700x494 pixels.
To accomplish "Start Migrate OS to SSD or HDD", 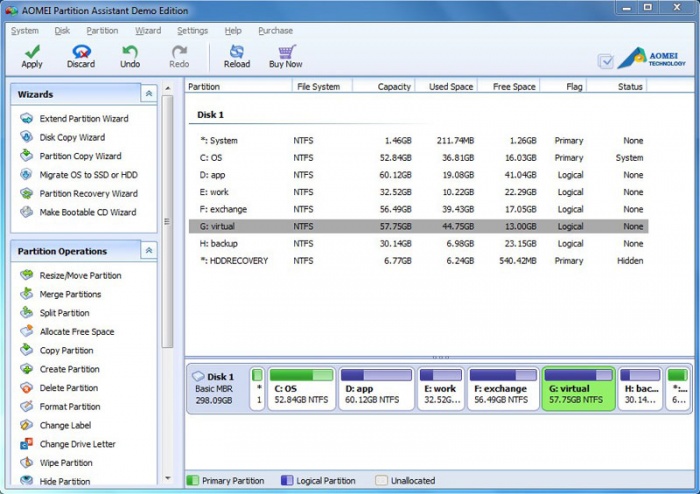I will point(88,175).
